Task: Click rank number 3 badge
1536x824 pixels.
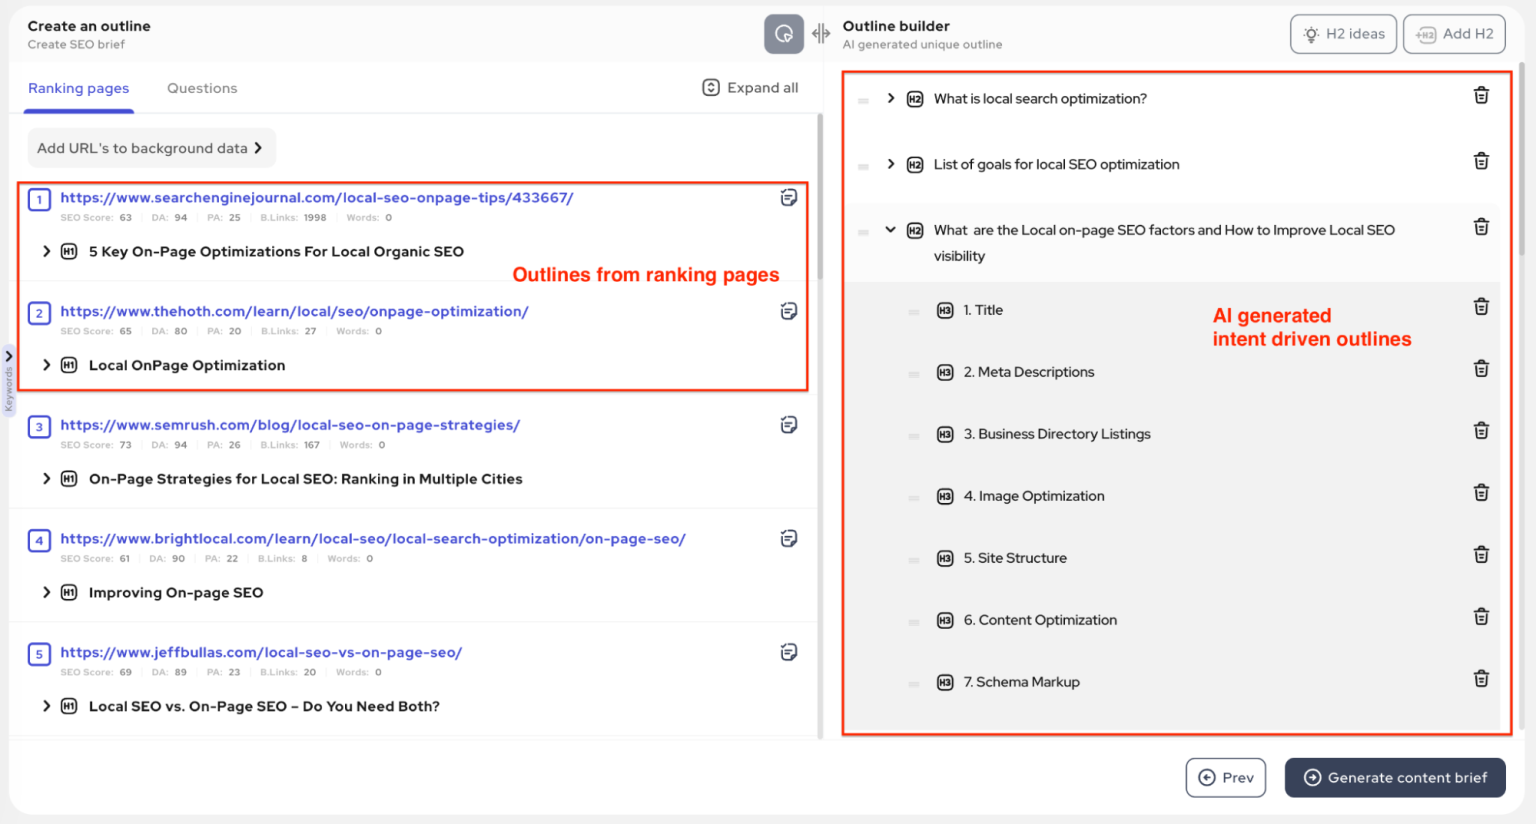Action: 39,427
